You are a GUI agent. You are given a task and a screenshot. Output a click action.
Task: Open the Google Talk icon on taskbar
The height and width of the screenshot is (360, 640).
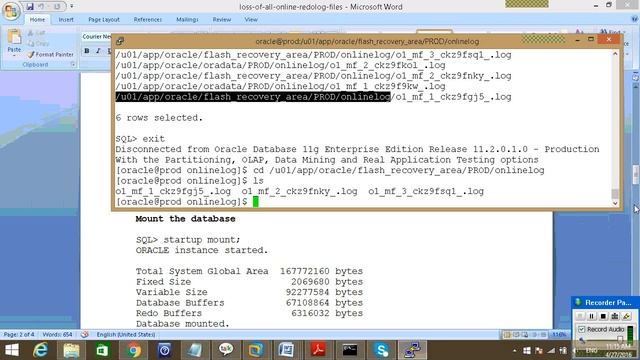coord(226,350)
